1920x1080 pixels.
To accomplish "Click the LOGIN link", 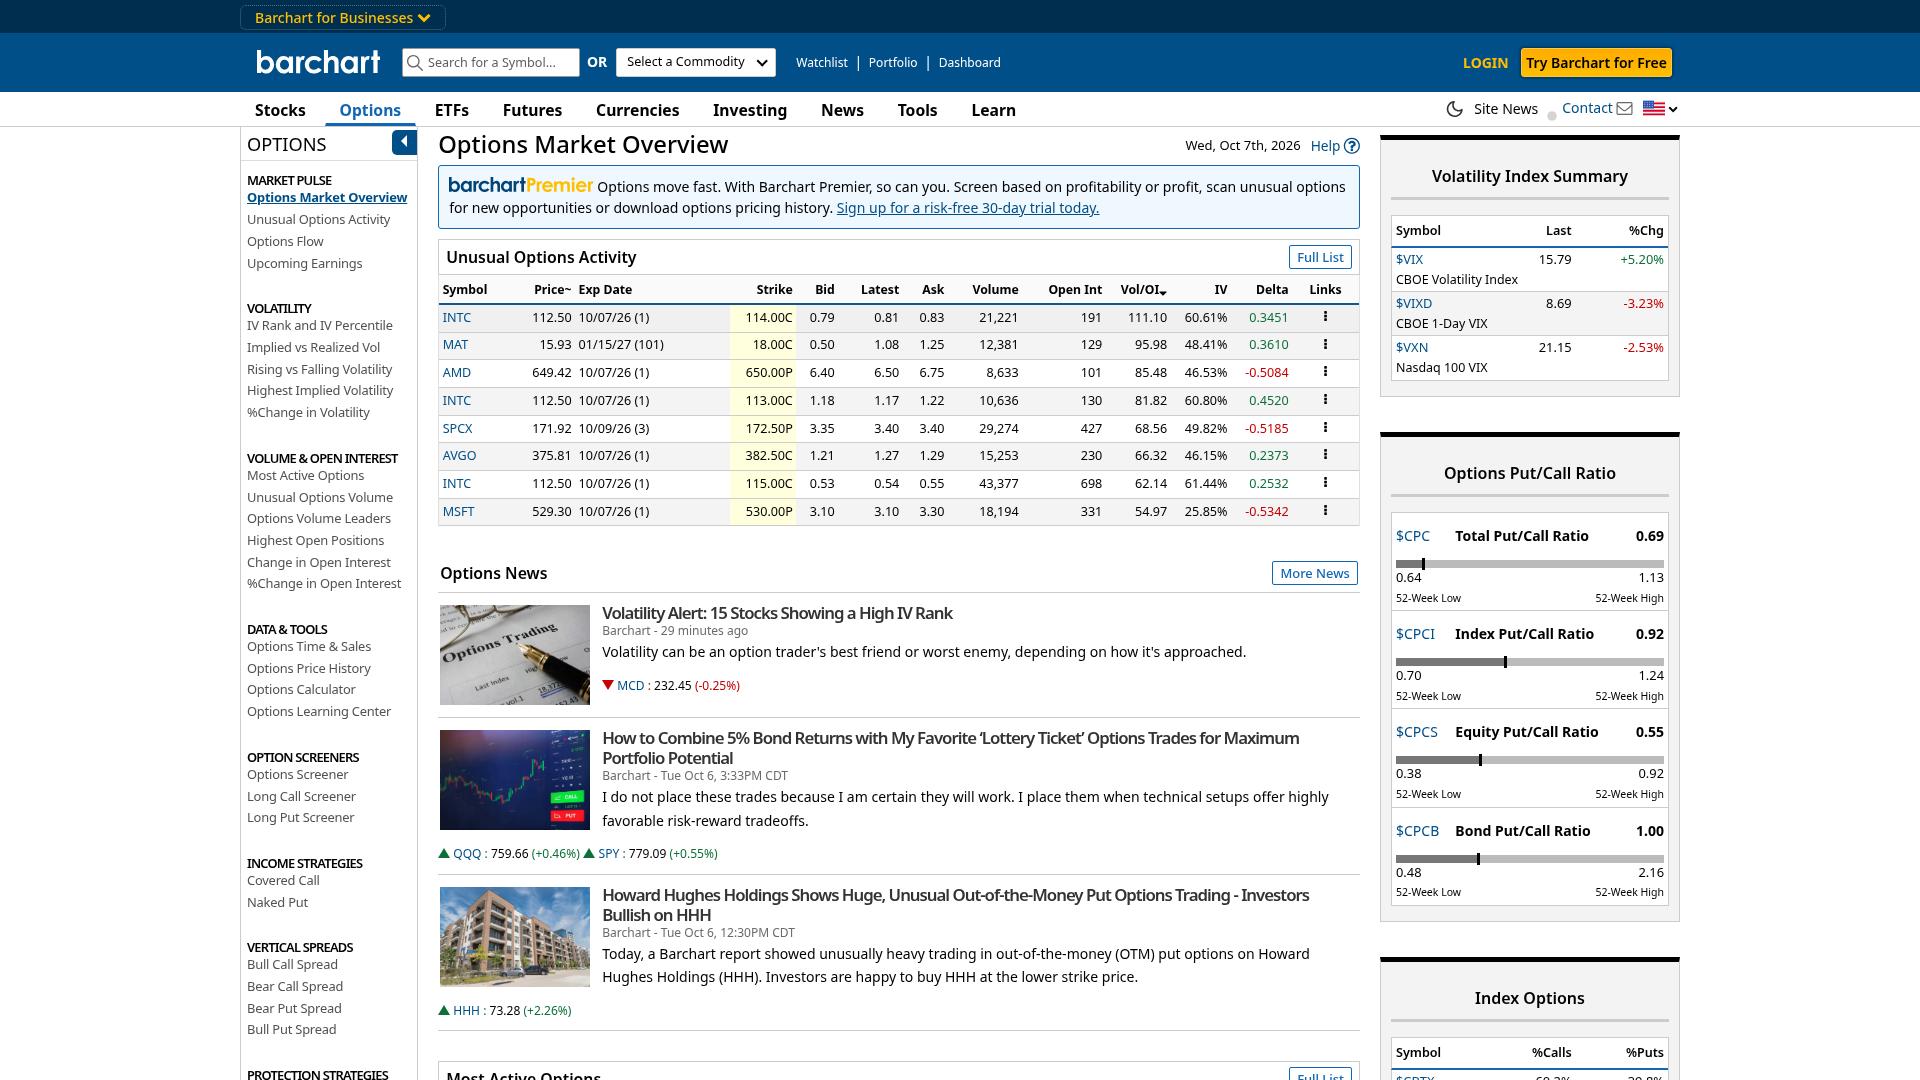I will coord(1485,63).
